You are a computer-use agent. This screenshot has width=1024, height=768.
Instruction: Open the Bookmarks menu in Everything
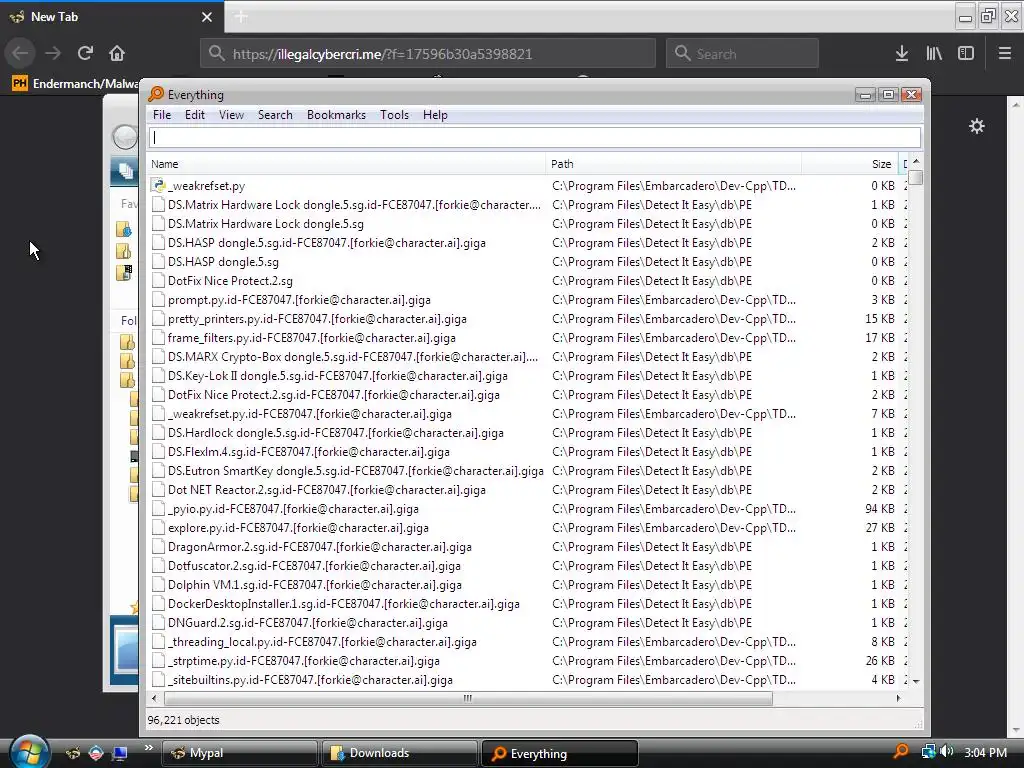(x=336, y=115)
